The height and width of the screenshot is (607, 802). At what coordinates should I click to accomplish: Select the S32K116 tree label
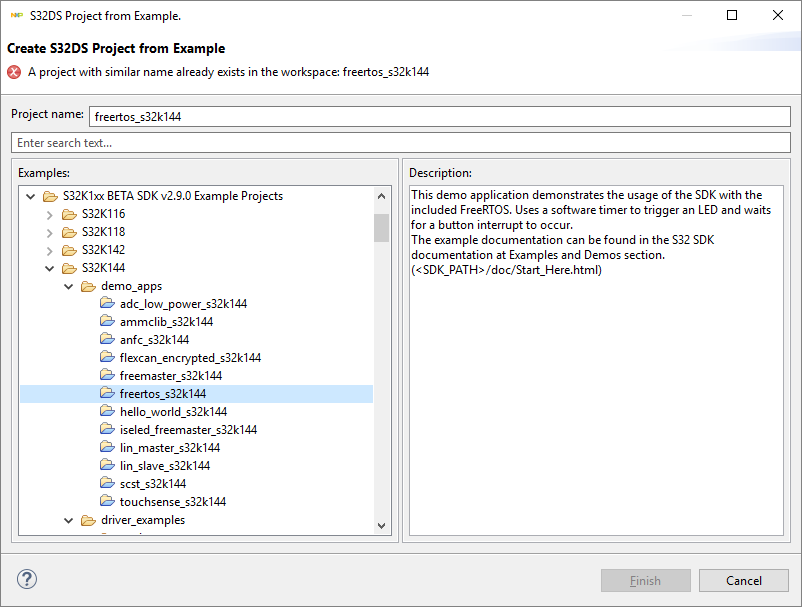(x=103, y=214)
